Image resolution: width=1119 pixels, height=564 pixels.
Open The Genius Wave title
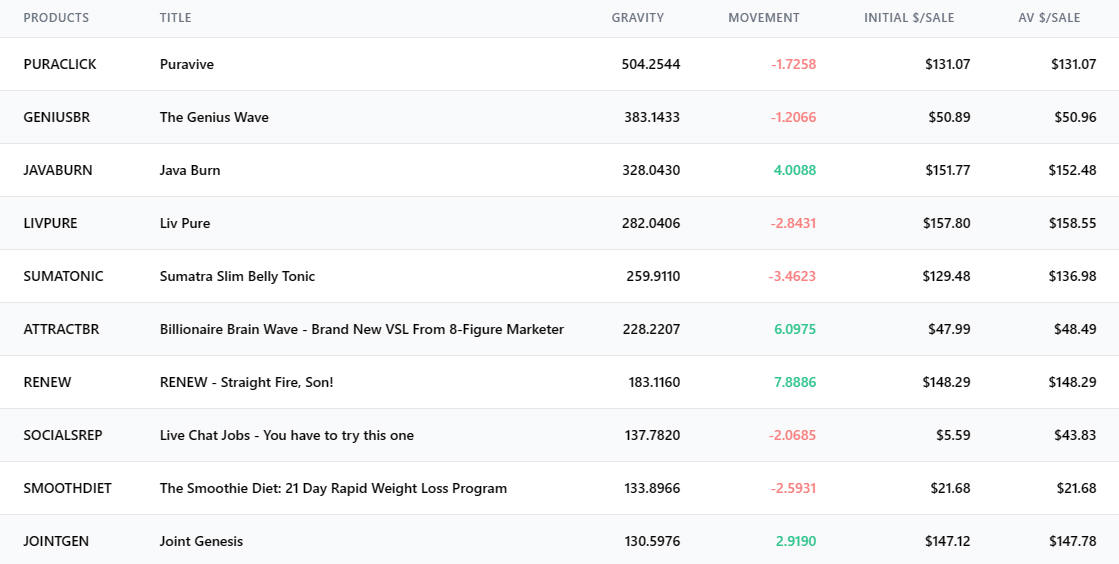214,117
